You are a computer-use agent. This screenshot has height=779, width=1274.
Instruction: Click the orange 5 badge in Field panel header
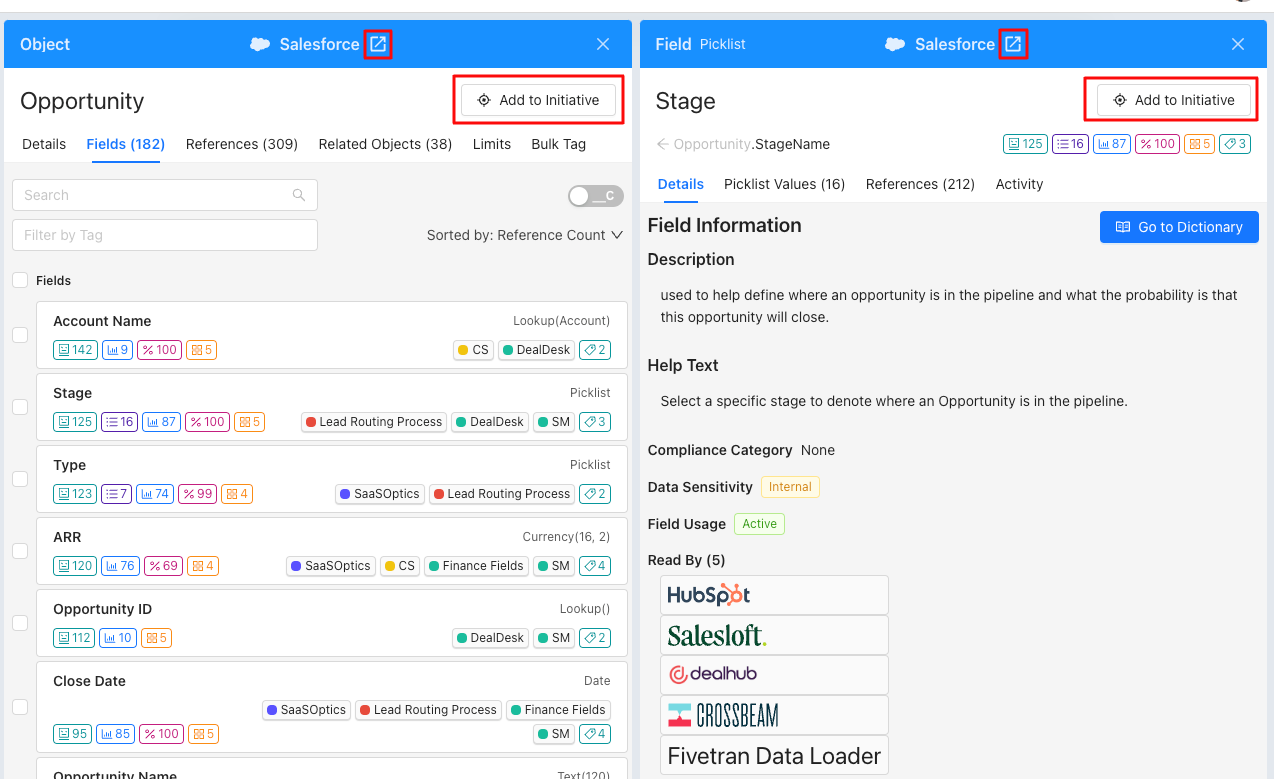[1199, 144]
